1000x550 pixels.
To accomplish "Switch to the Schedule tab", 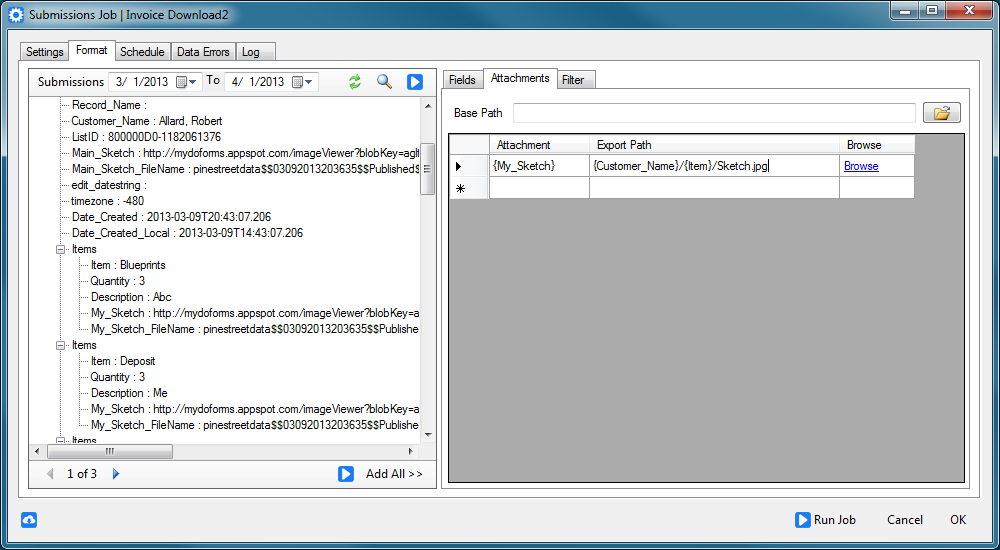I will pyautogui.click(x=141, y=52).
